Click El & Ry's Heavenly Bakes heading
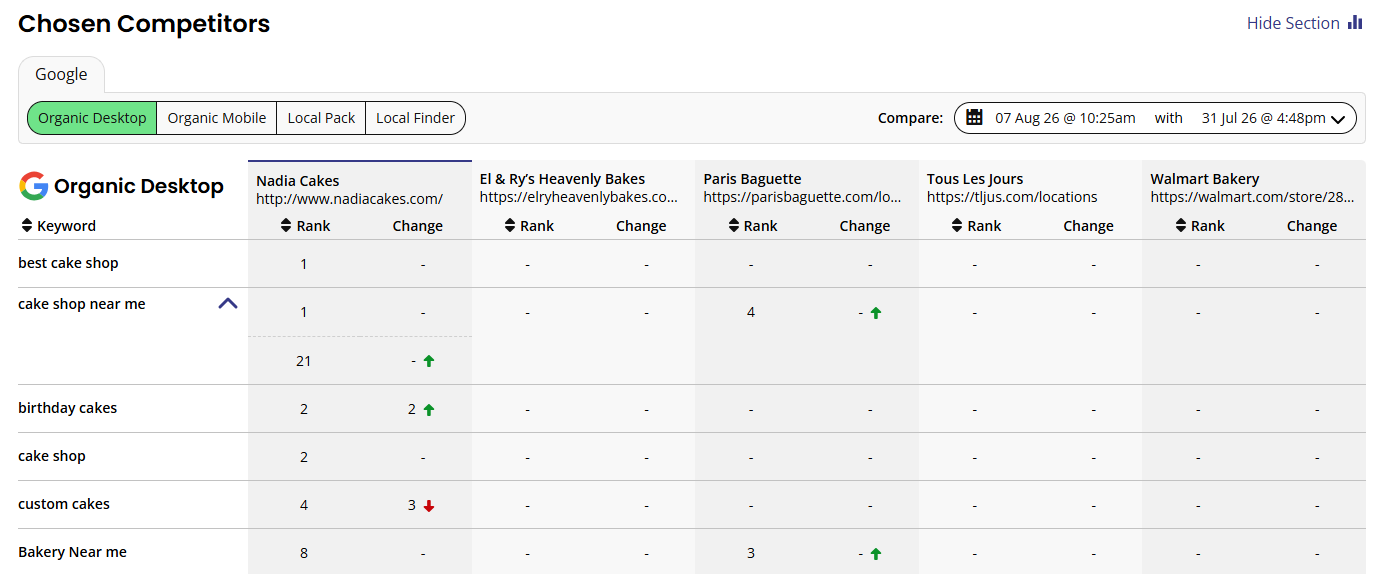 point(562,179)
